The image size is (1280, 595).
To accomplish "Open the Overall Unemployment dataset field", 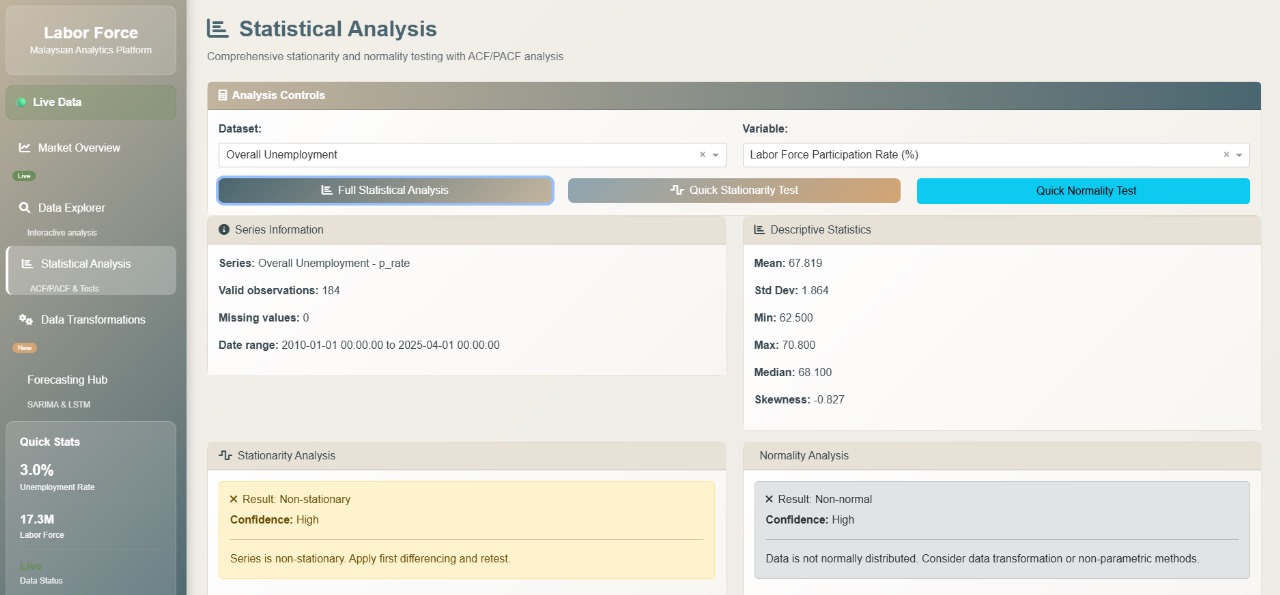I will [x=450, y=155].
